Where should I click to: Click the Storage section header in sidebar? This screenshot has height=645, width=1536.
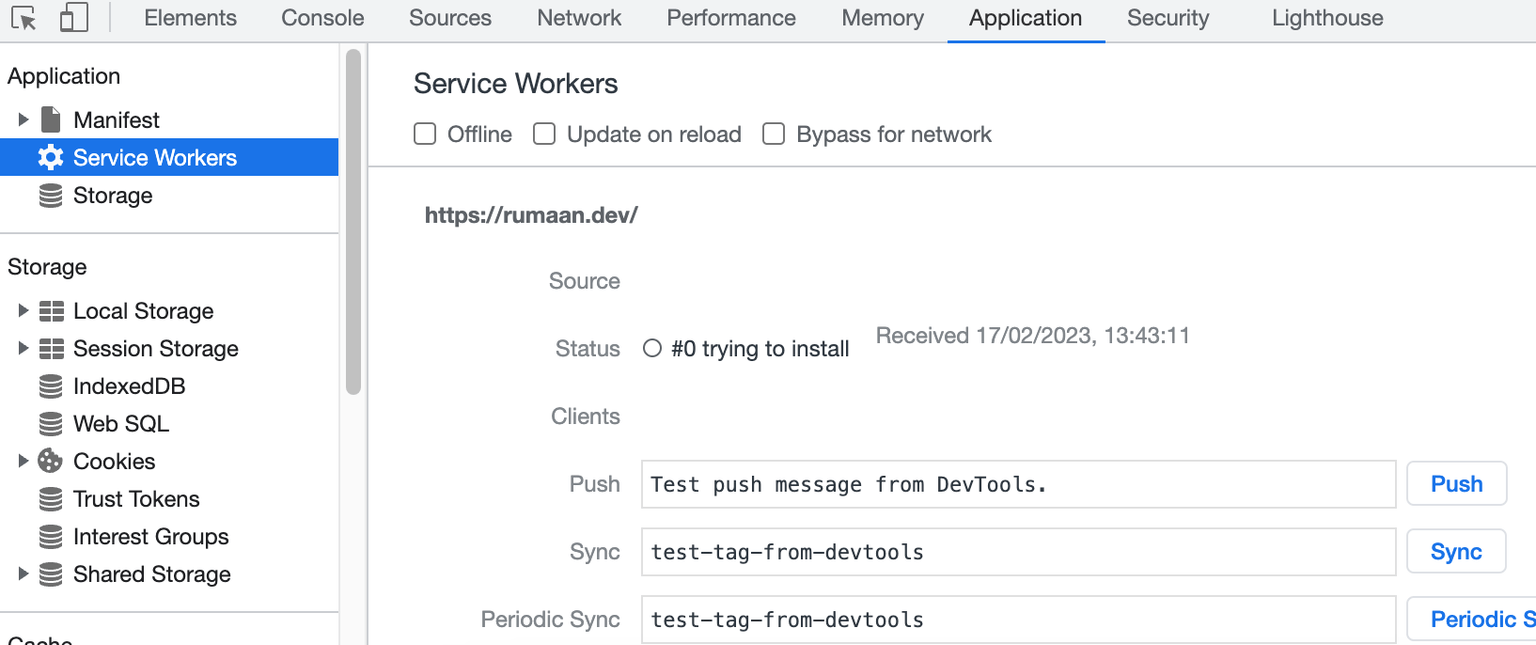47,267
